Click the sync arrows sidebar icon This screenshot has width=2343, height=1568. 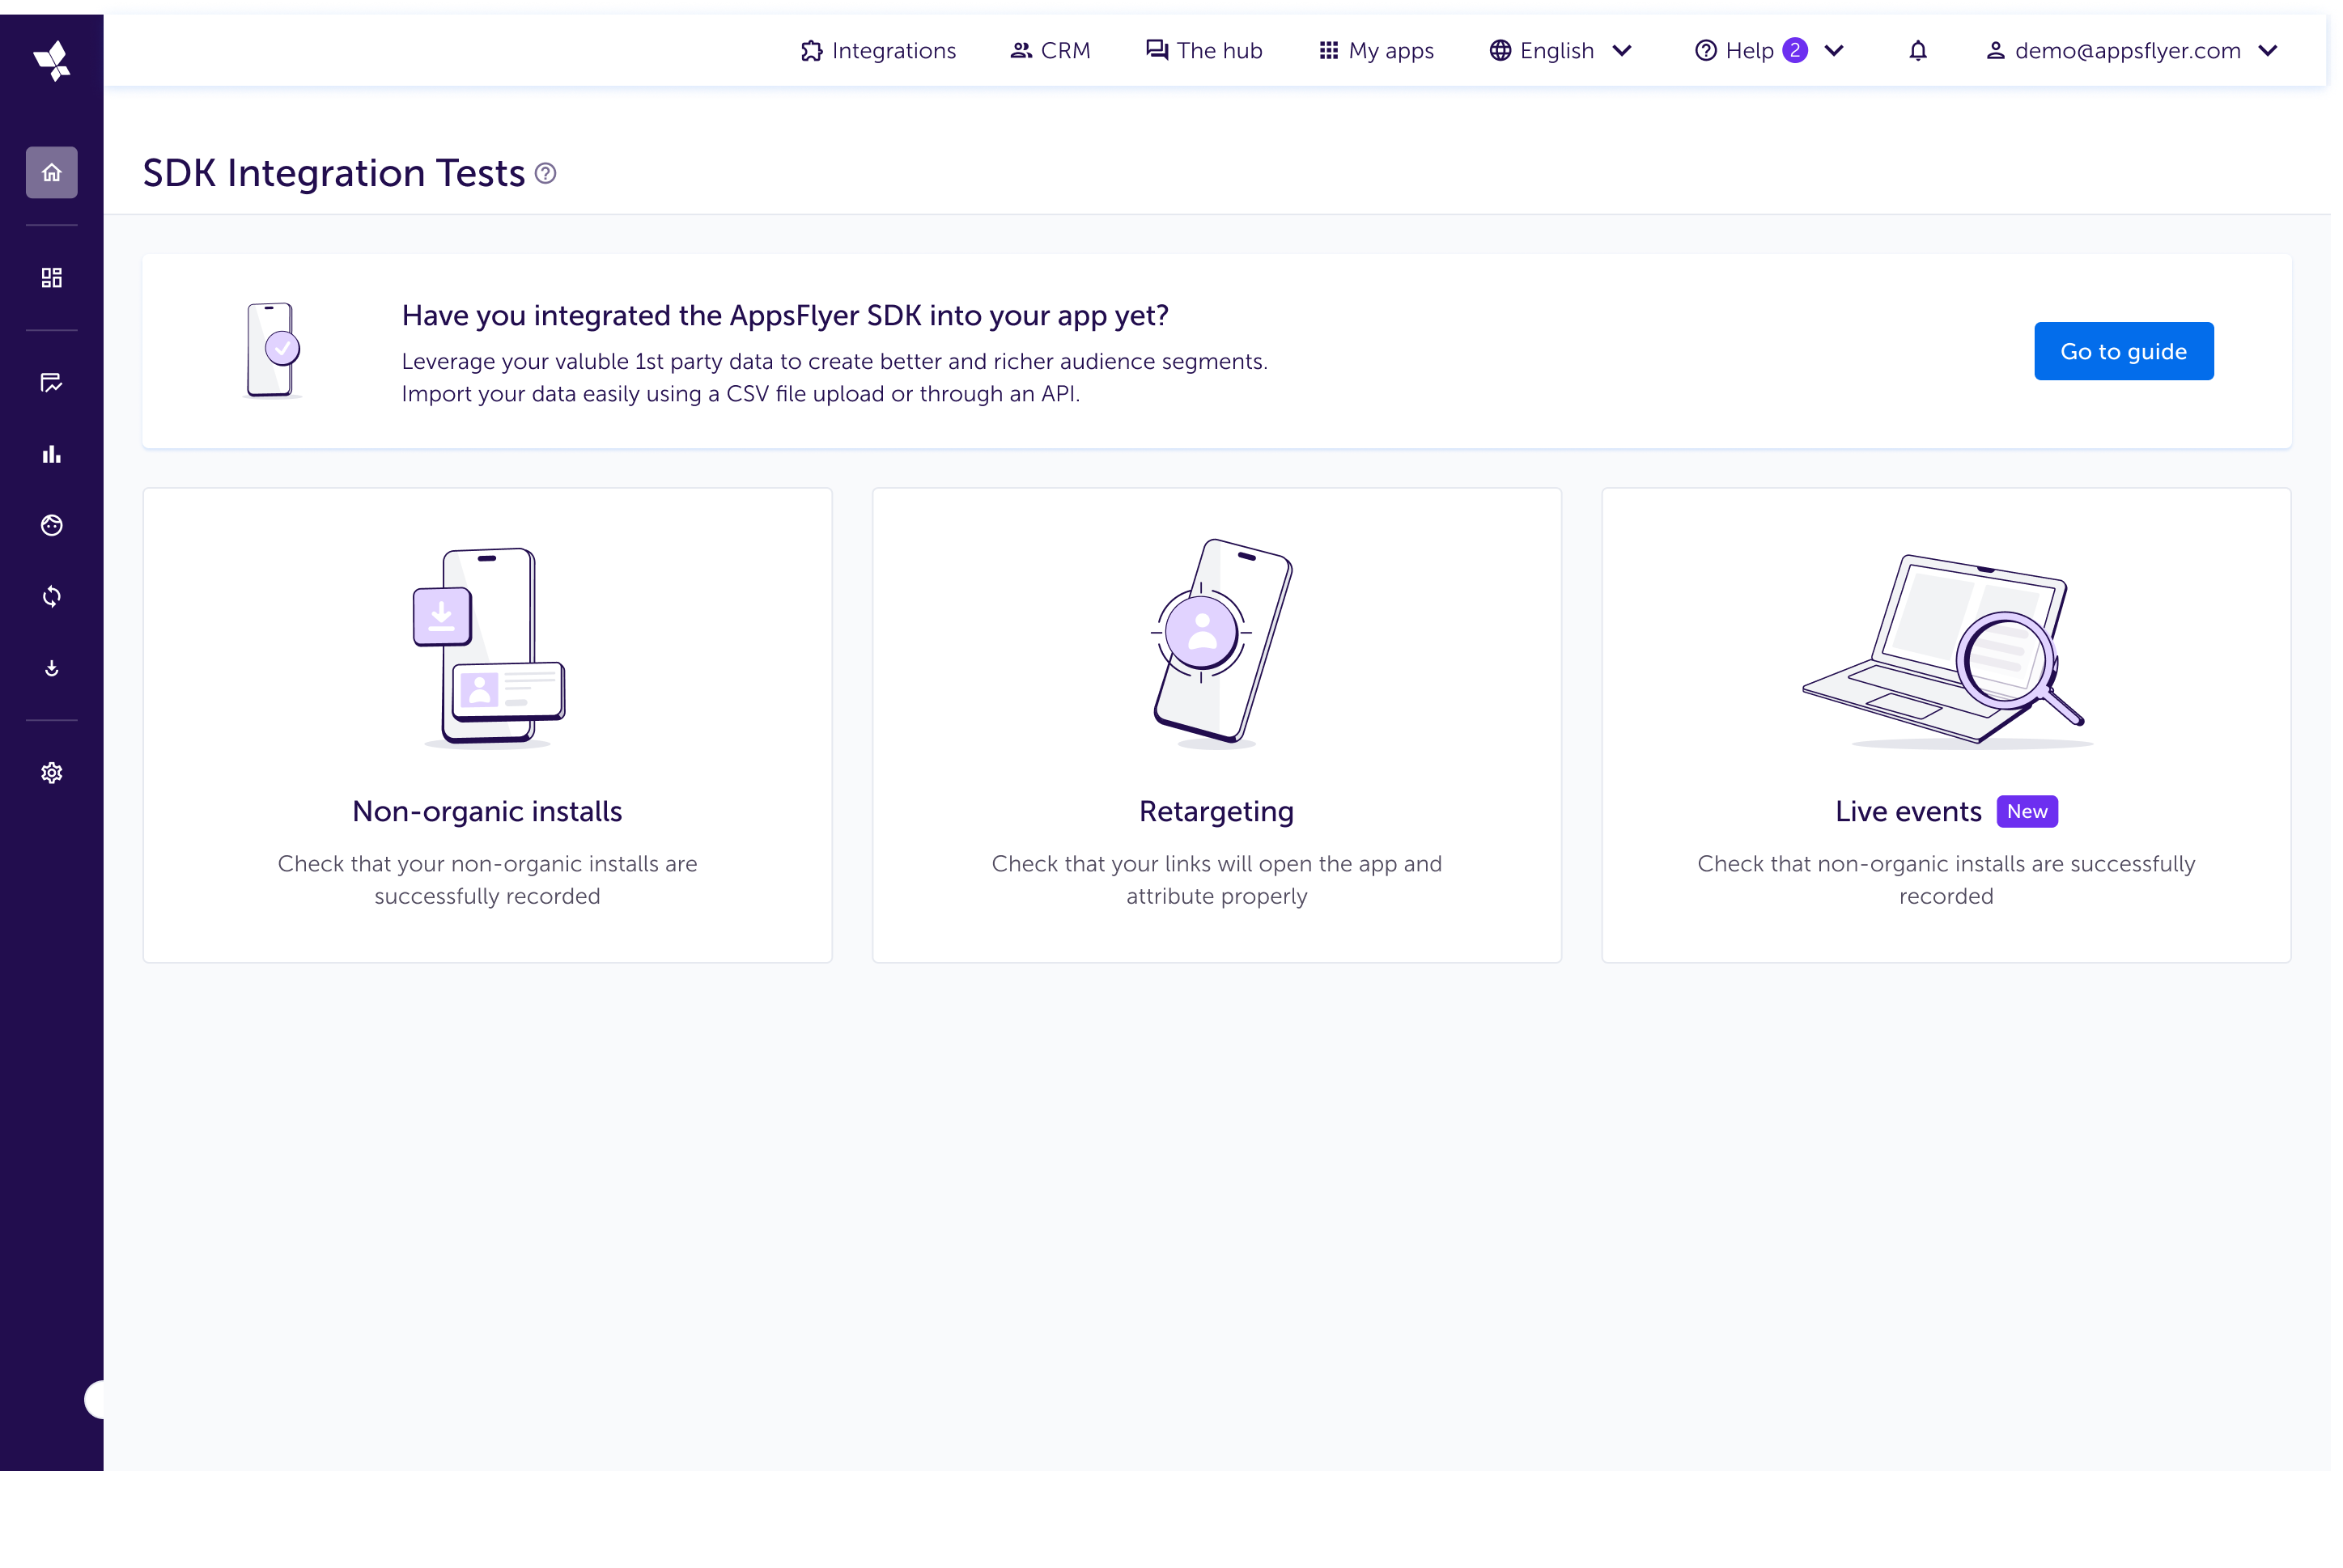coord(52,597)
